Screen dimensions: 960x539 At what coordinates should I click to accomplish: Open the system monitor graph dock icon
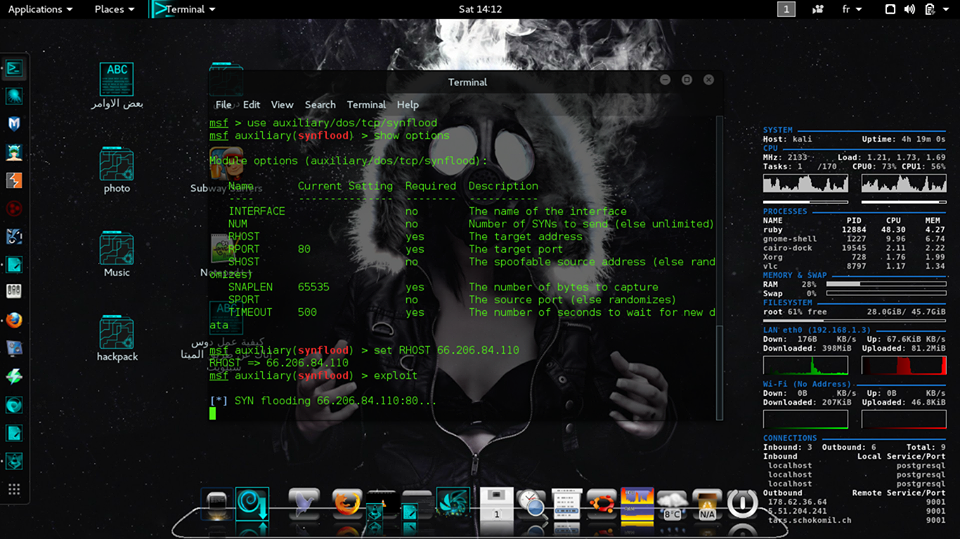tap(637, 503)
